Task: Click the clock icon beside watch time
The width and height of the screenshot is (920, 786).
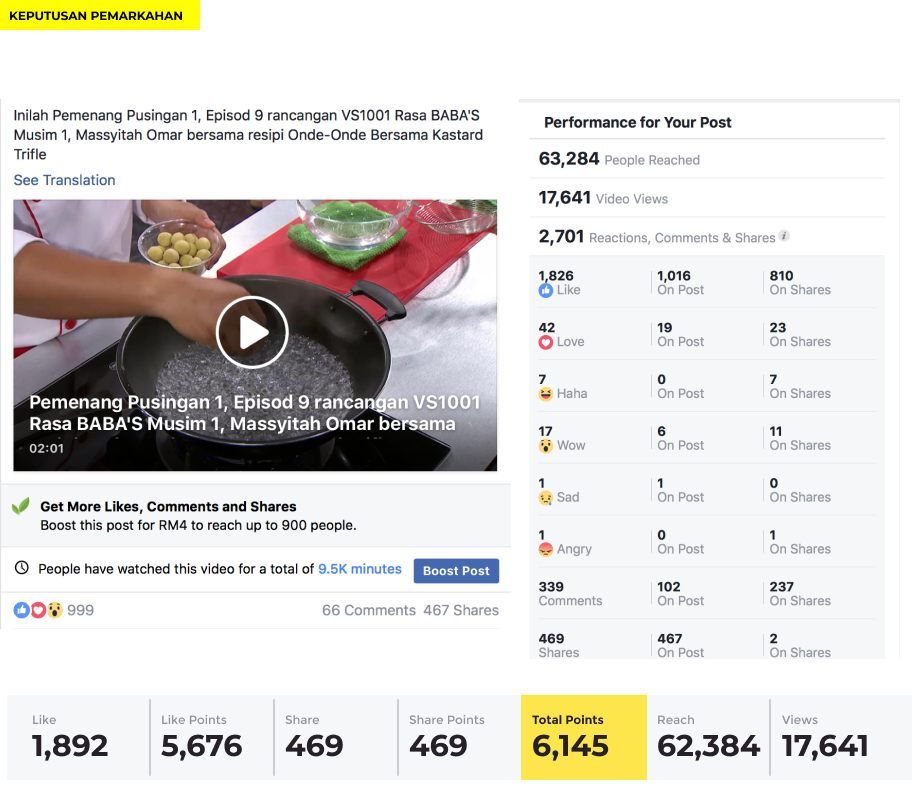Action: click(22, 568)
